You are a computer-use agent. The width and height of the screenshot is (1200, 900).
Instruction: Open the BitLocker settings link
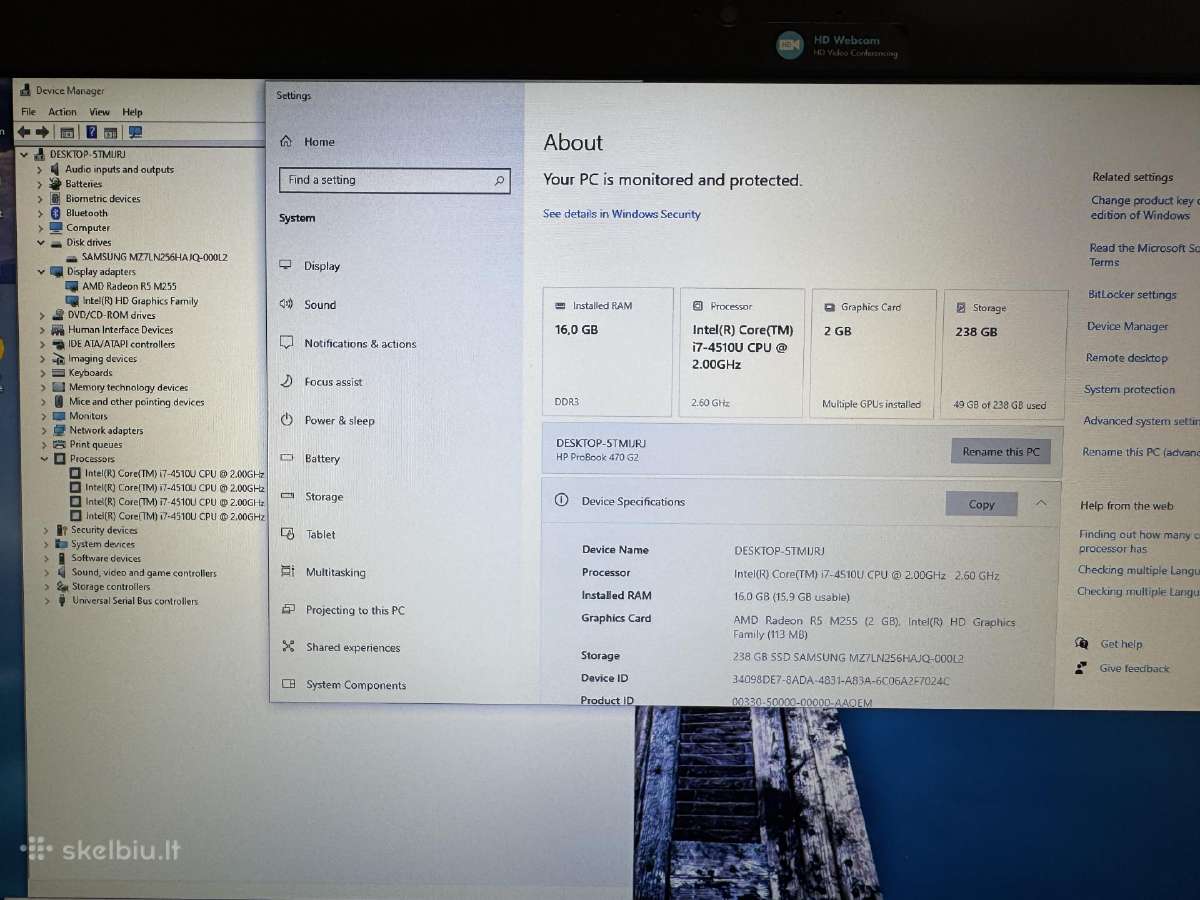tap(1132, 295)
